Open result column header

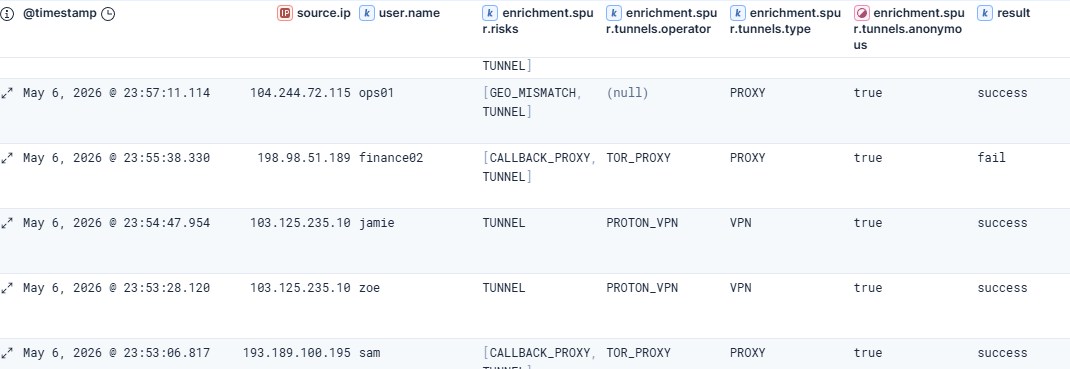click(1013, 13)
